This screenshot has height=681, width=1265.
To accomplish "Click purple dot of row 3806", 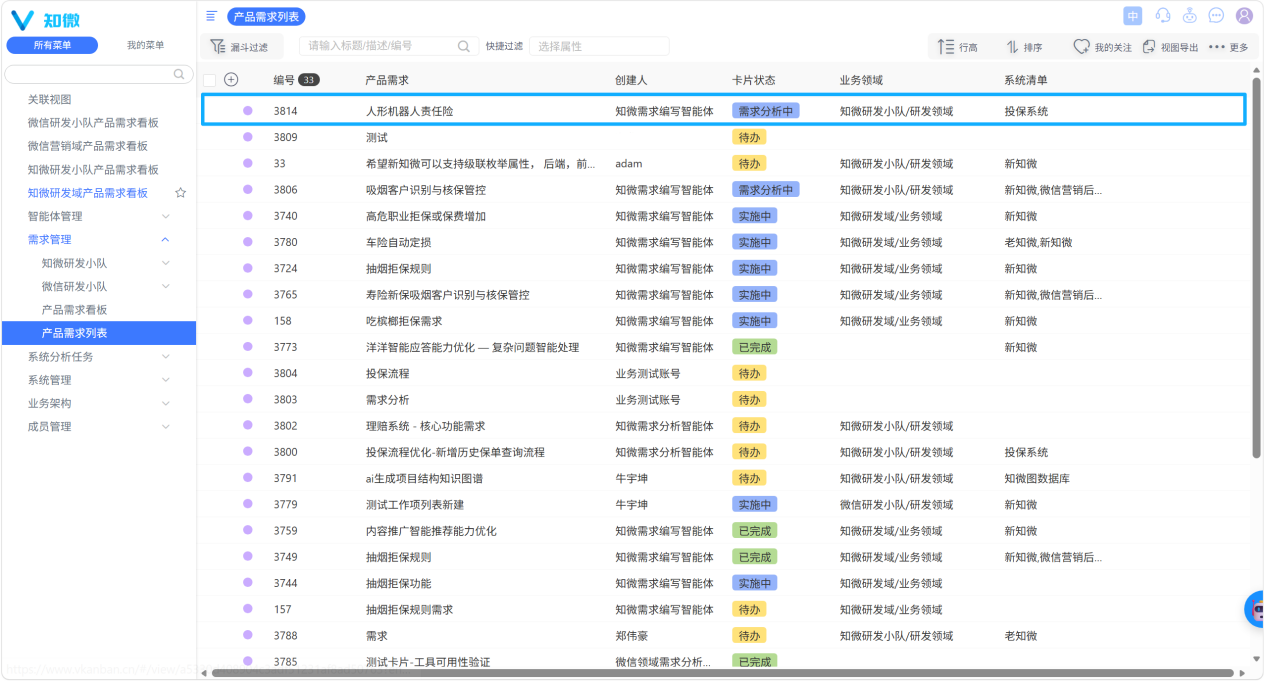I will pyautogui.click(x=248, y=190).
